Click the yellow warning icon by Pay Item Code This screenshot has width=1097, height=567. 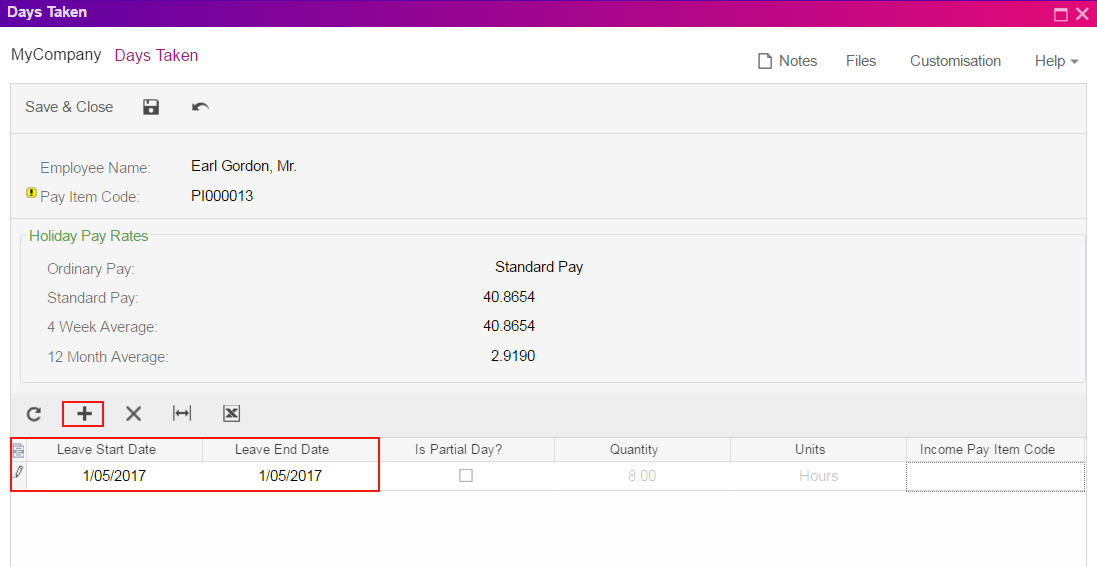31,192
